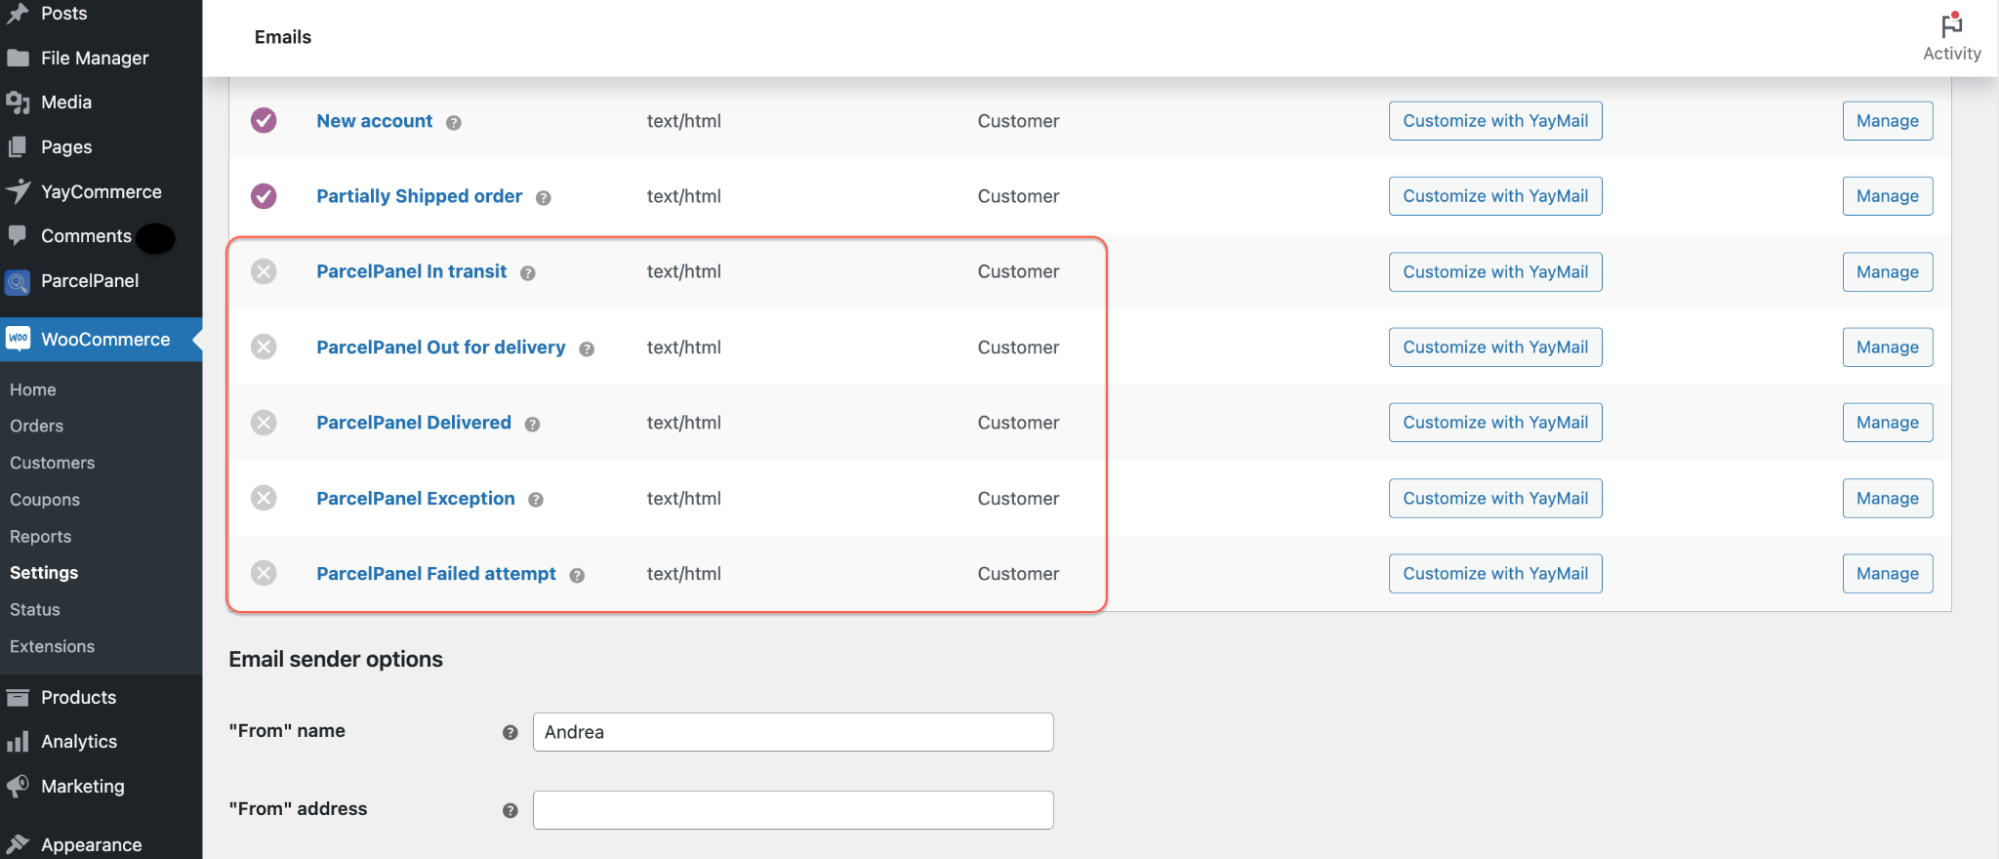Customize ParcelPanel Failed attempt with YayMail
Screen dimensions: 1999x859
click(1496, 573)
